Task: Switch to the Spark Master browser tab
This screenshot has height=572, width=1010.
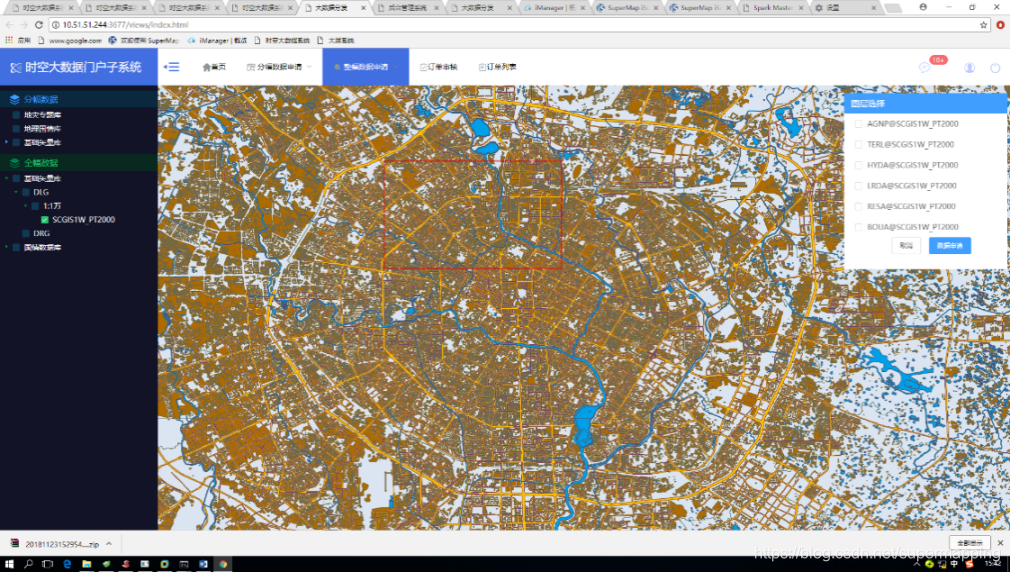Action: tap(773, 8)
